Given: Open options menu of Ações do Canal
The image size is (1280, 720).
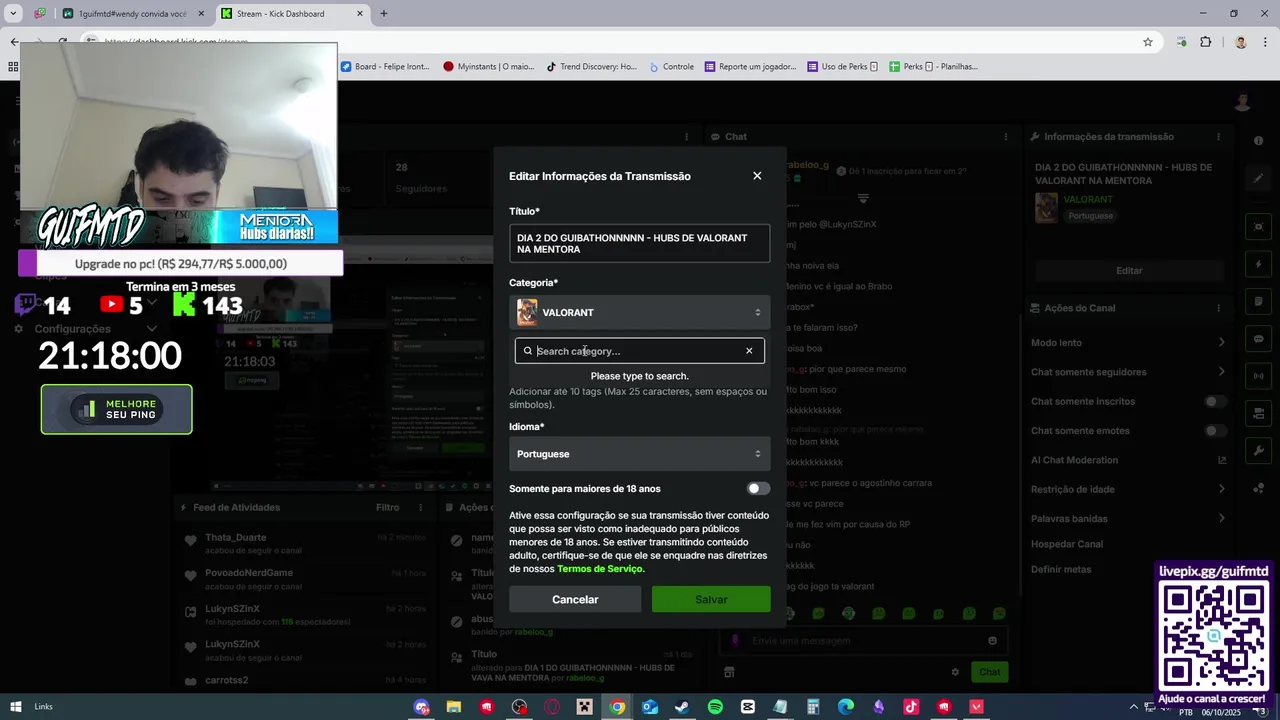Looking at the screenshot, I should click(1218, 308).
